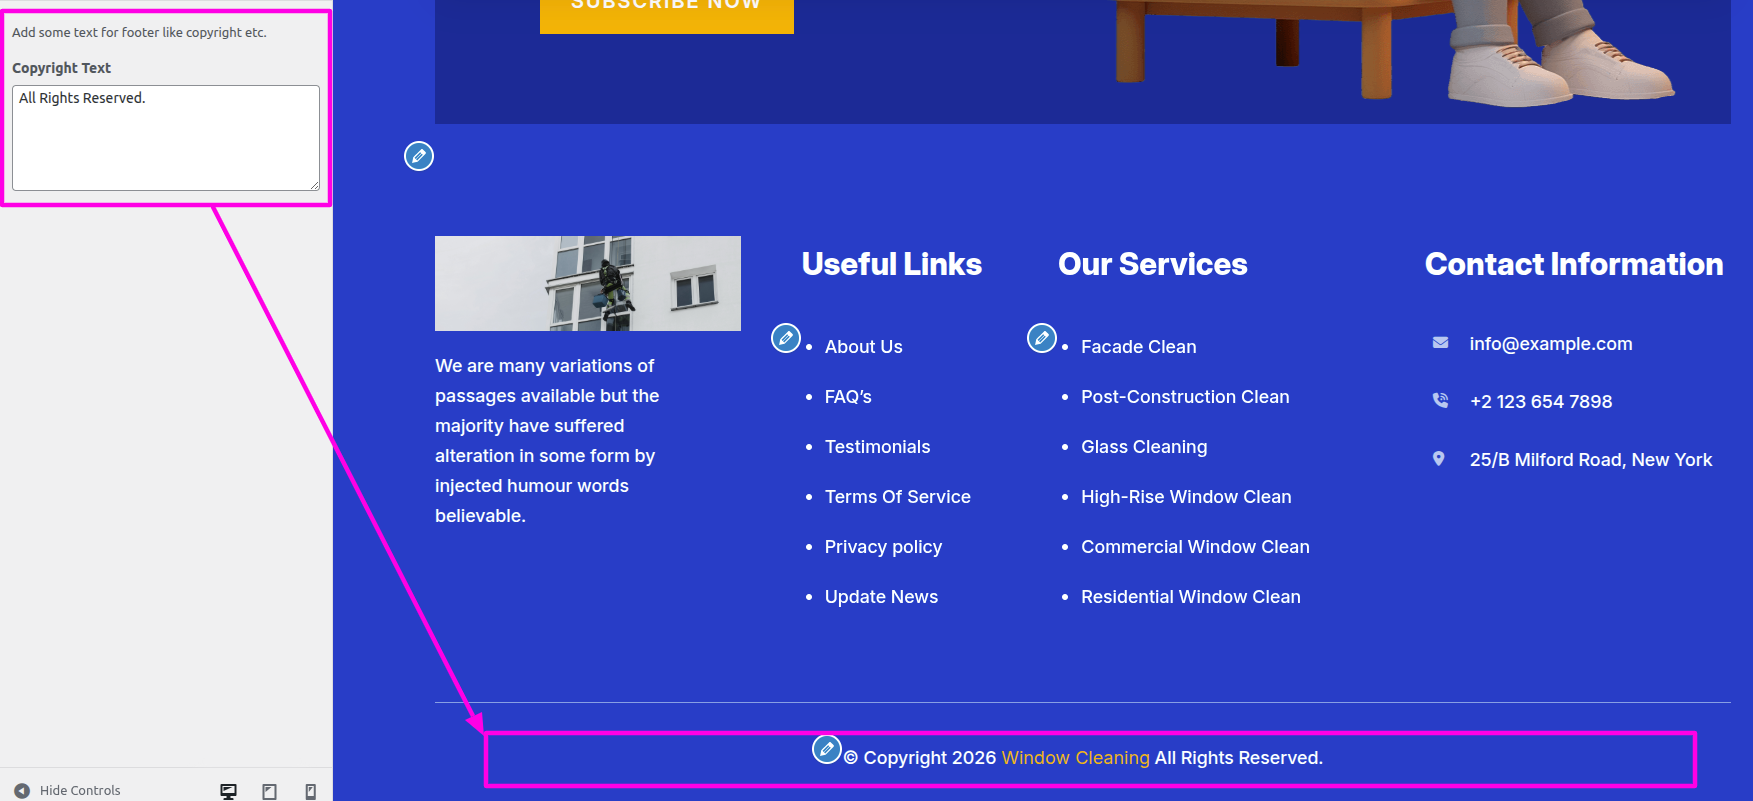Viewport: 1753px width, 801px height.
Task: Switch to desktop preview device icon
Action: click(x=228, y=791)
